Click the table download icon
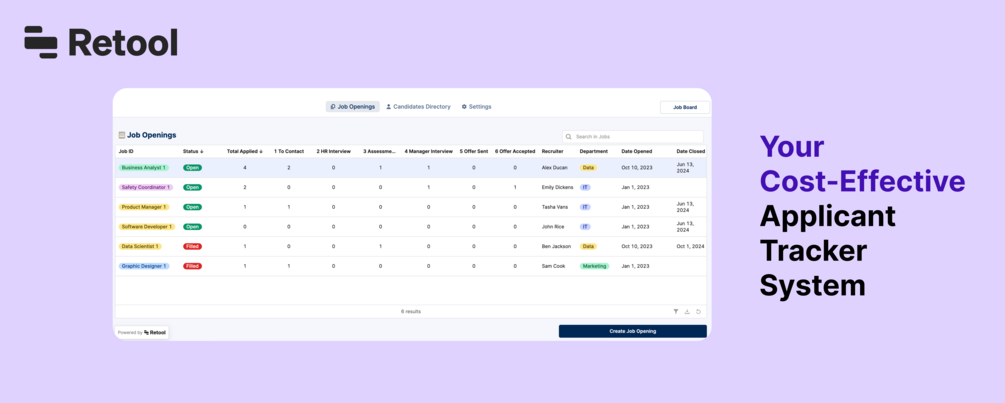The width and height of the screenshot is (1005, 403). pos(687,311)
